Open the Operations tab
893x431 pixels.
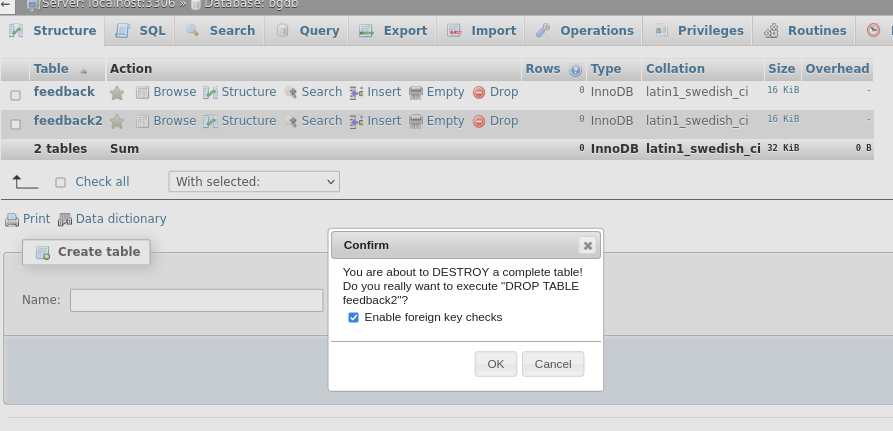pos(584,31)
